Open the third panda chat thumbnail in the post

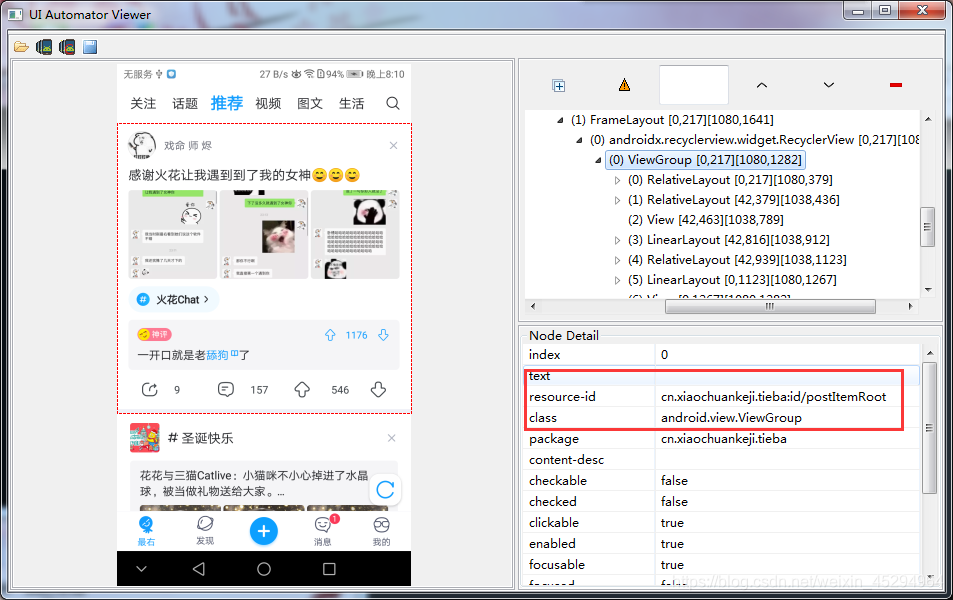(x=355, y=234)
